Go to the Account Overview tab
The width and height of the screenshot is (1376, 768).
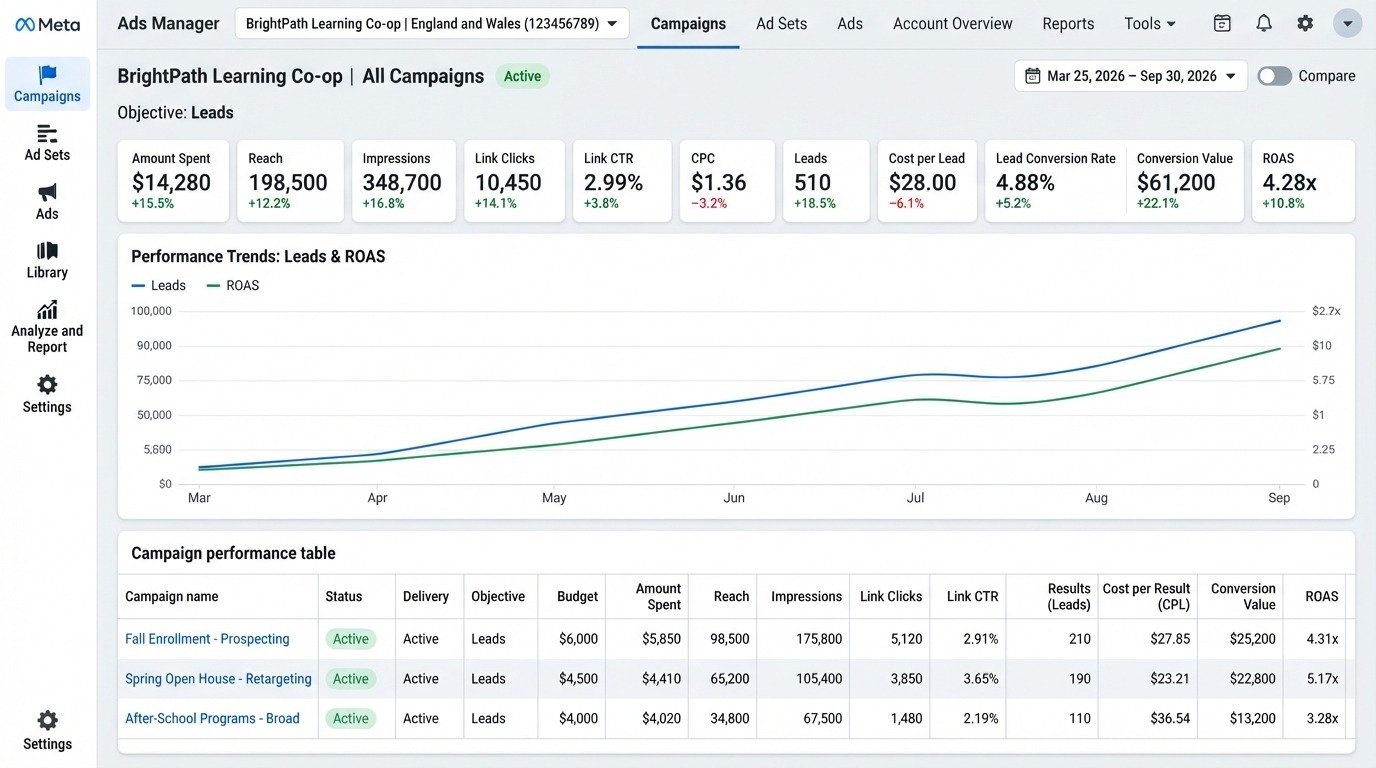tap(953, 23)
